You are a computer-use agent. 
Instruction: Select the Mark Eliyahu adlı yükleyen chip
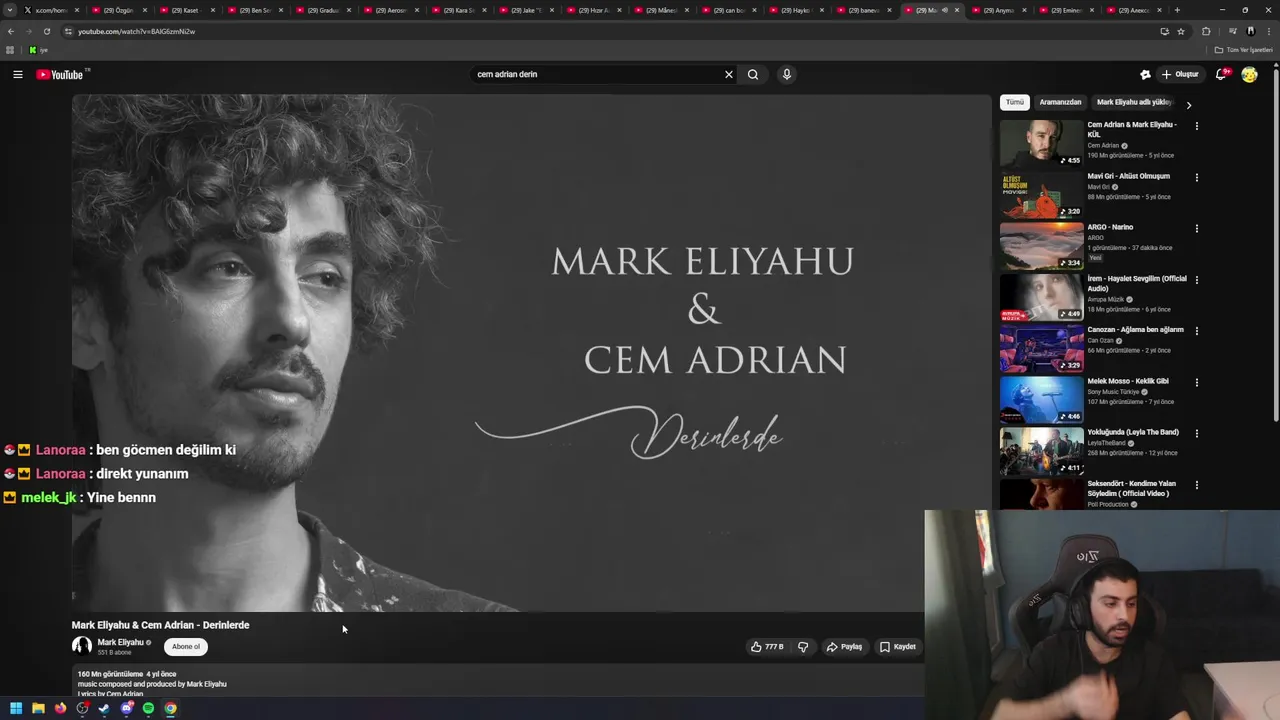1134,102
